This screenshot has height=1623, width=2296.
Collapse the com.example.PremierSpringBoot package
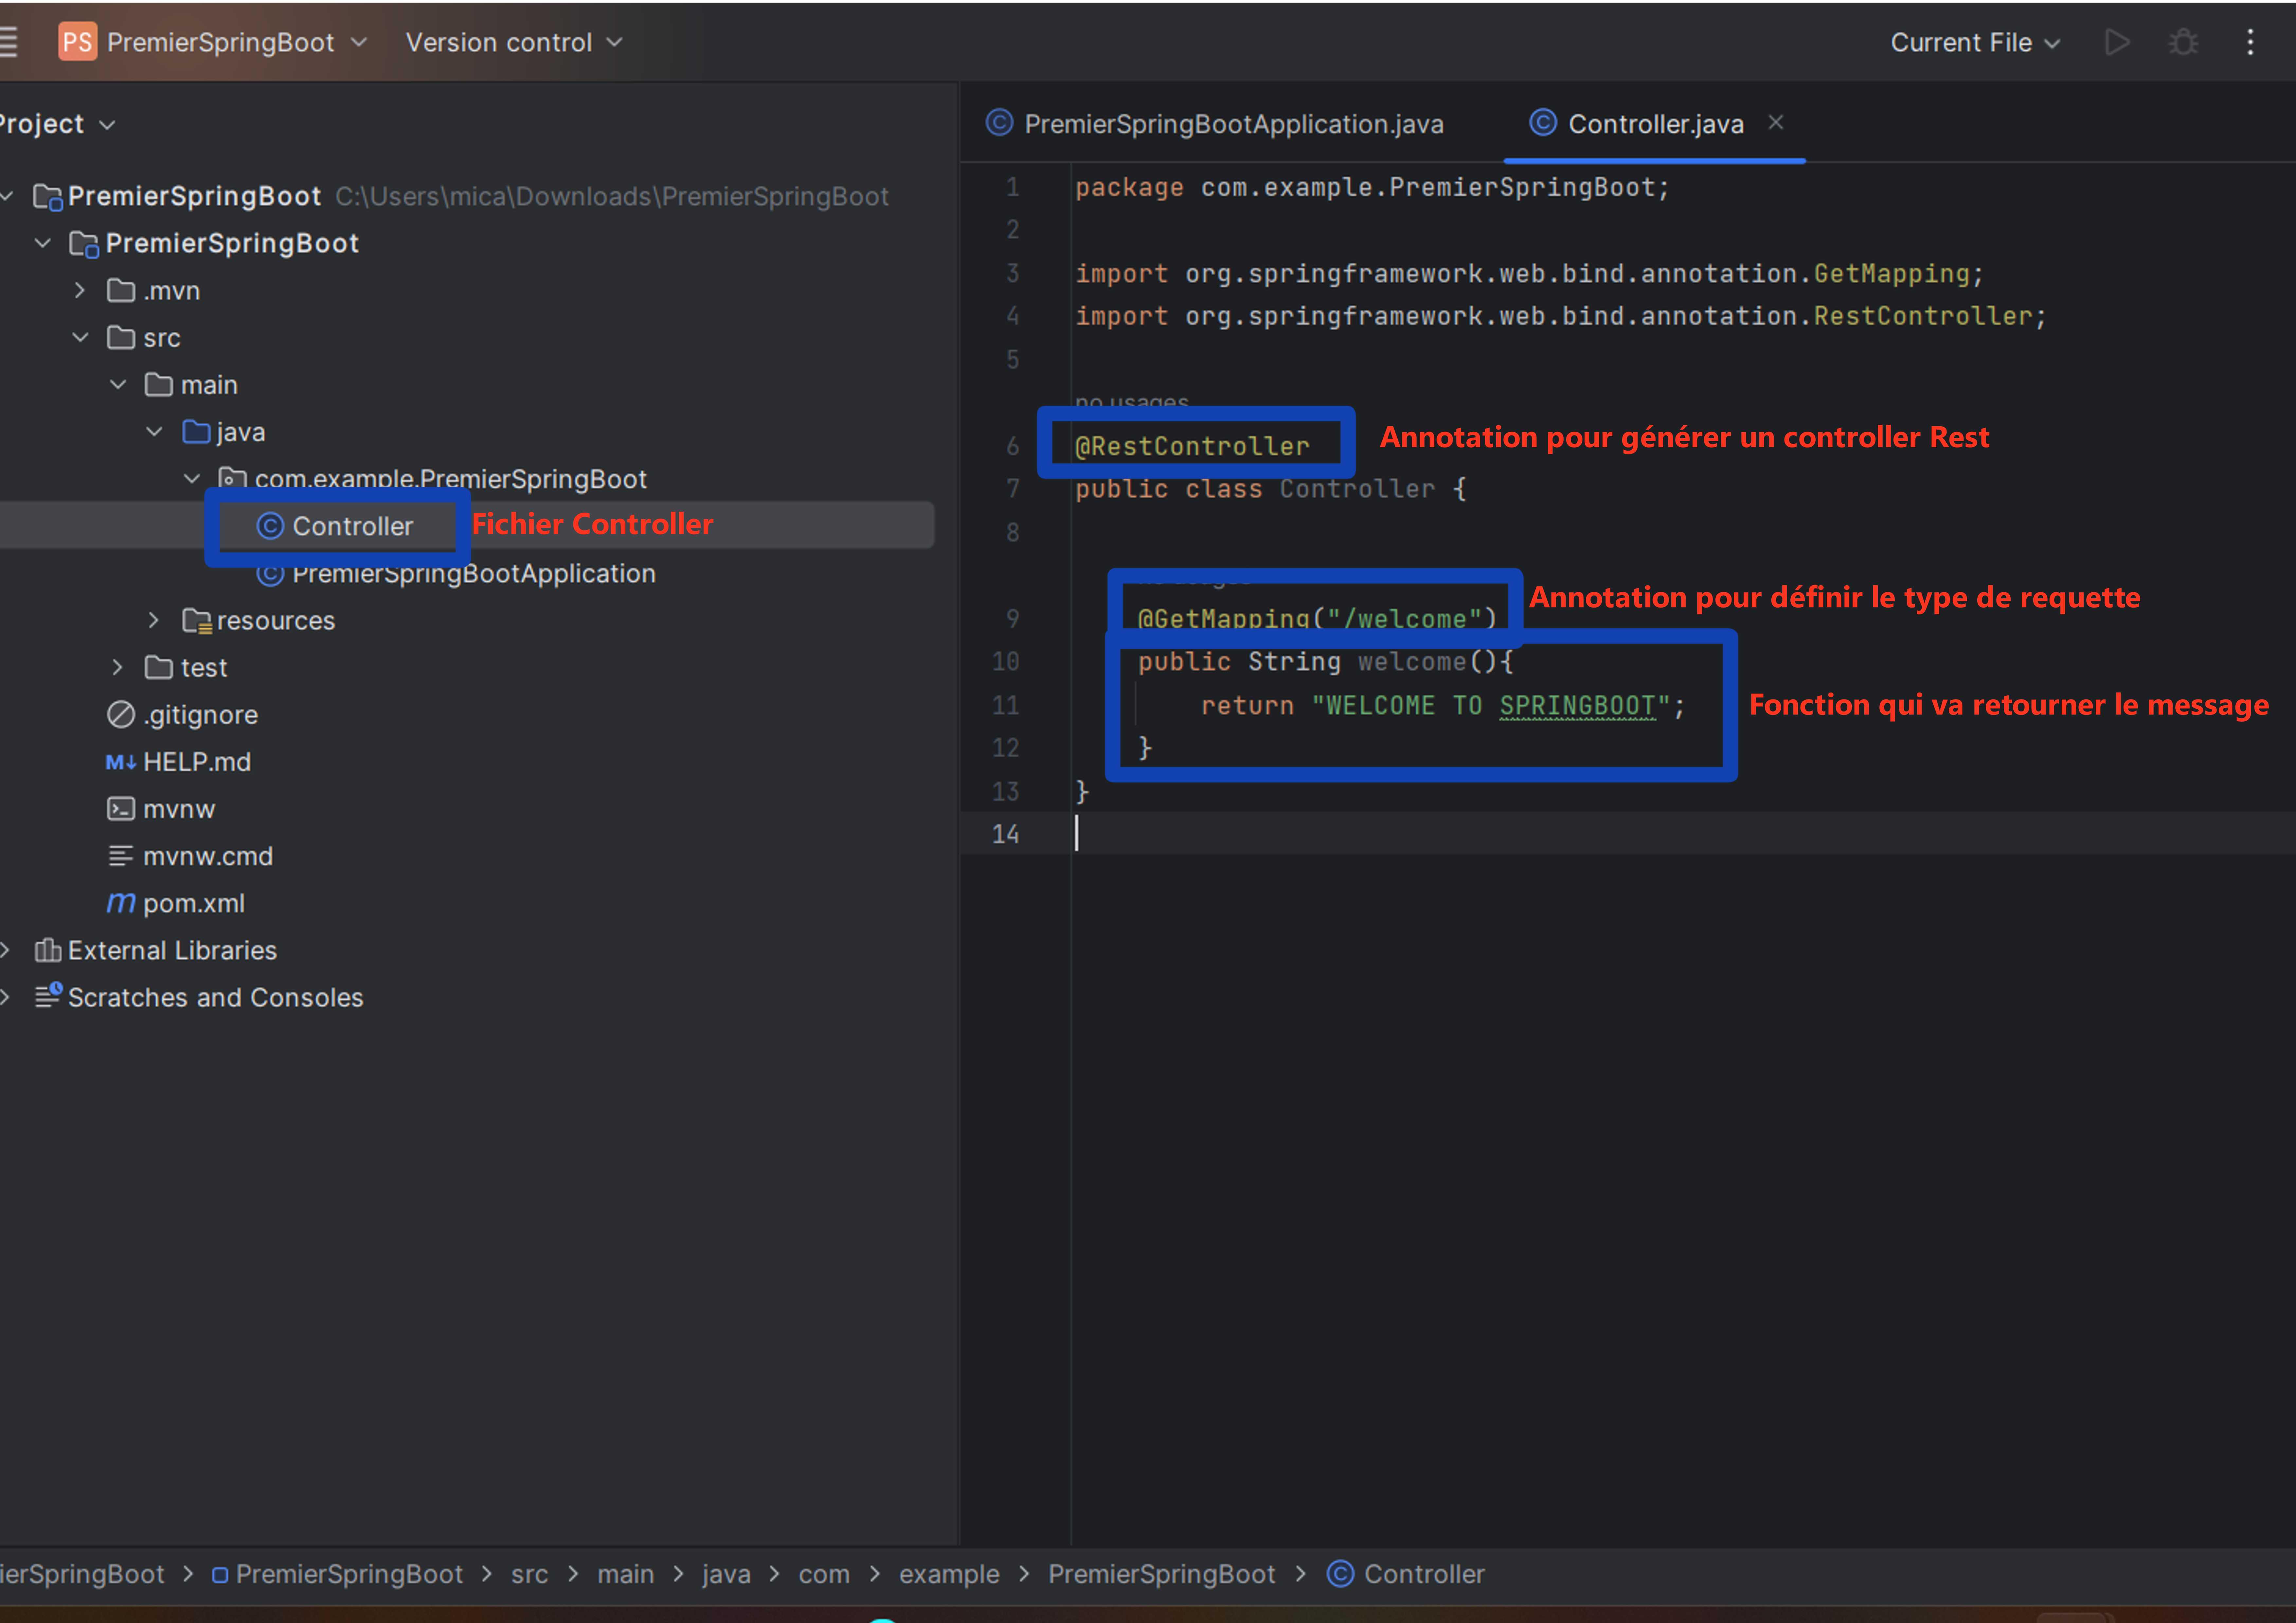pyautogui.click(x=192, y=479)
